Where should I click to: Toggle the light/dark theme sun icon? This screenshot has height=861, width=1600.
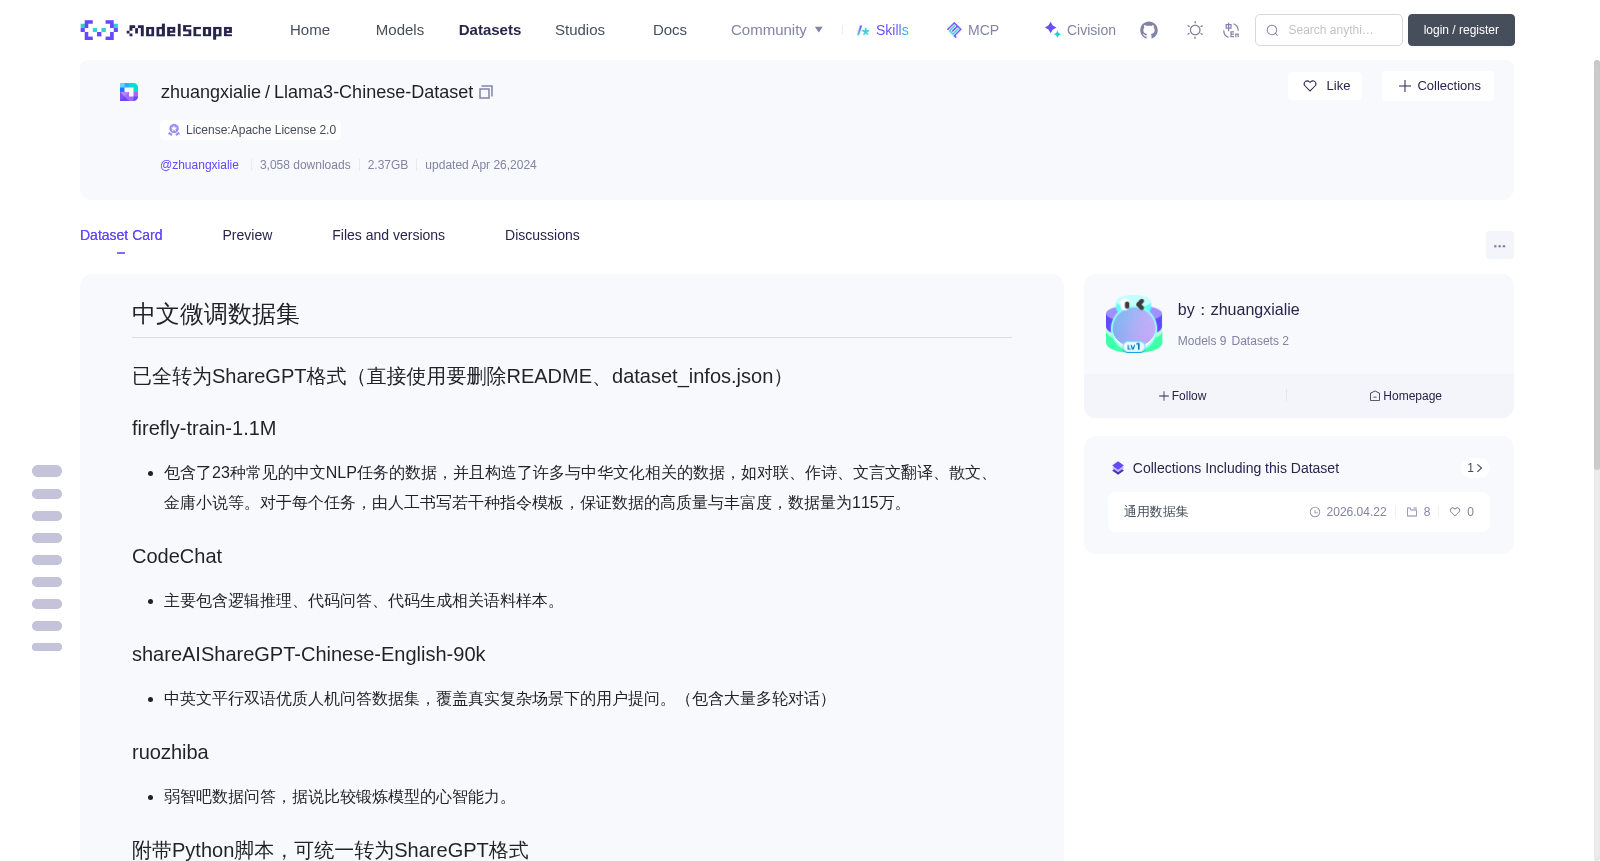pos(1195,30)
